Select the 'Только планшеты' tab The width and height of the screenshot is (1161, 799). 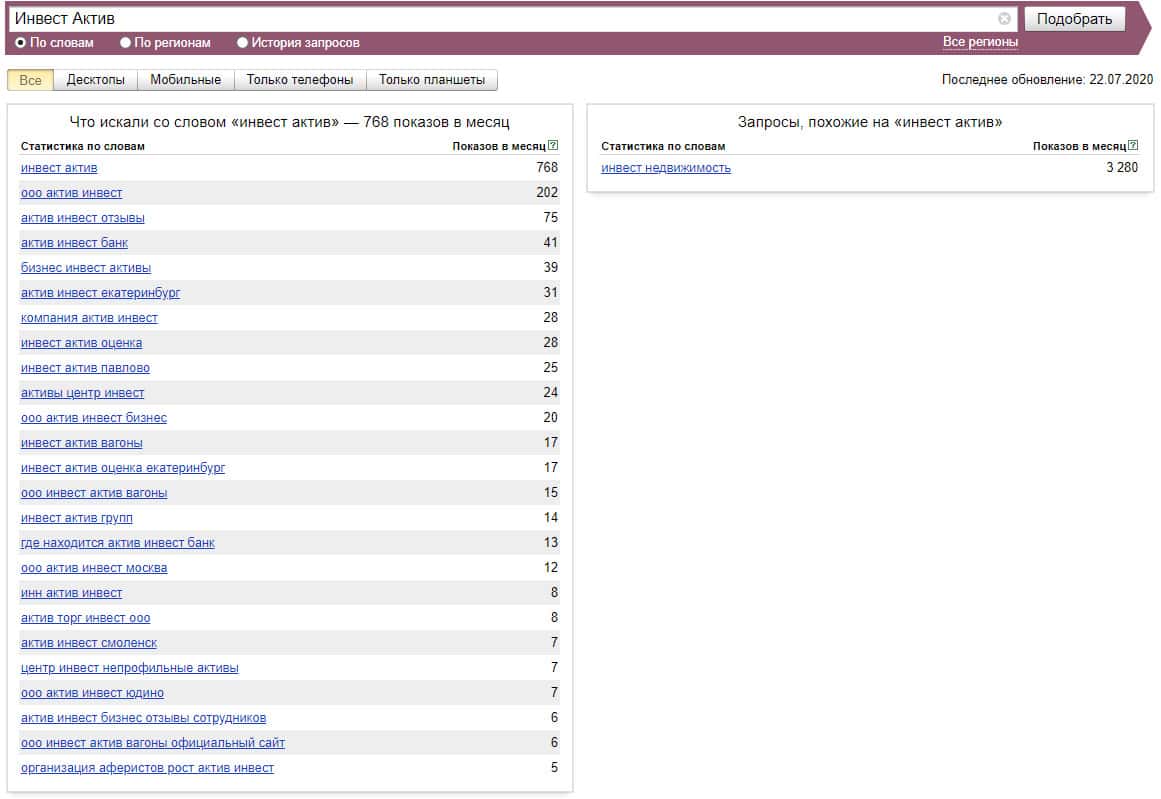(432, 80)
